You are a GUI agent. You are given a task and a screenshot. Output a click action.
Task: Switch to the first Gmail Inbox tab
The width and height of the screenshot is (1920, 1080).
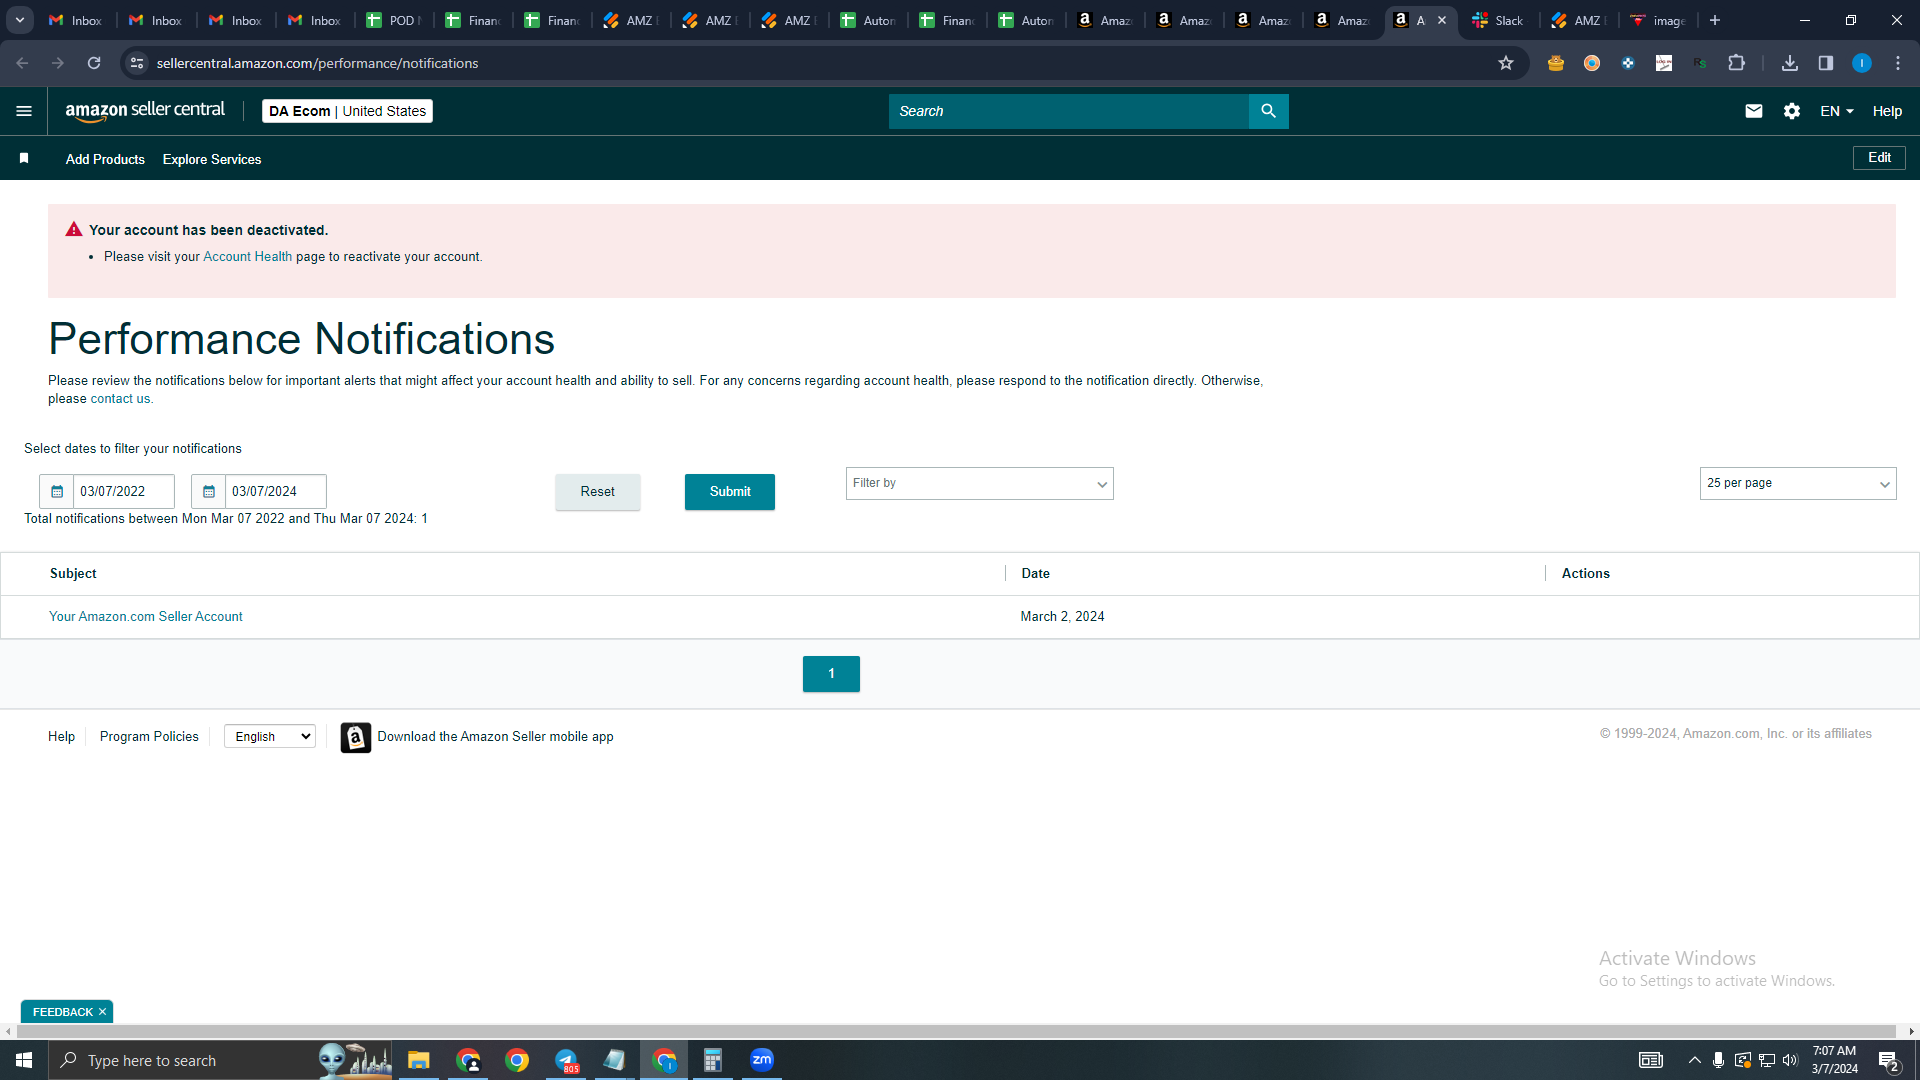76,20
